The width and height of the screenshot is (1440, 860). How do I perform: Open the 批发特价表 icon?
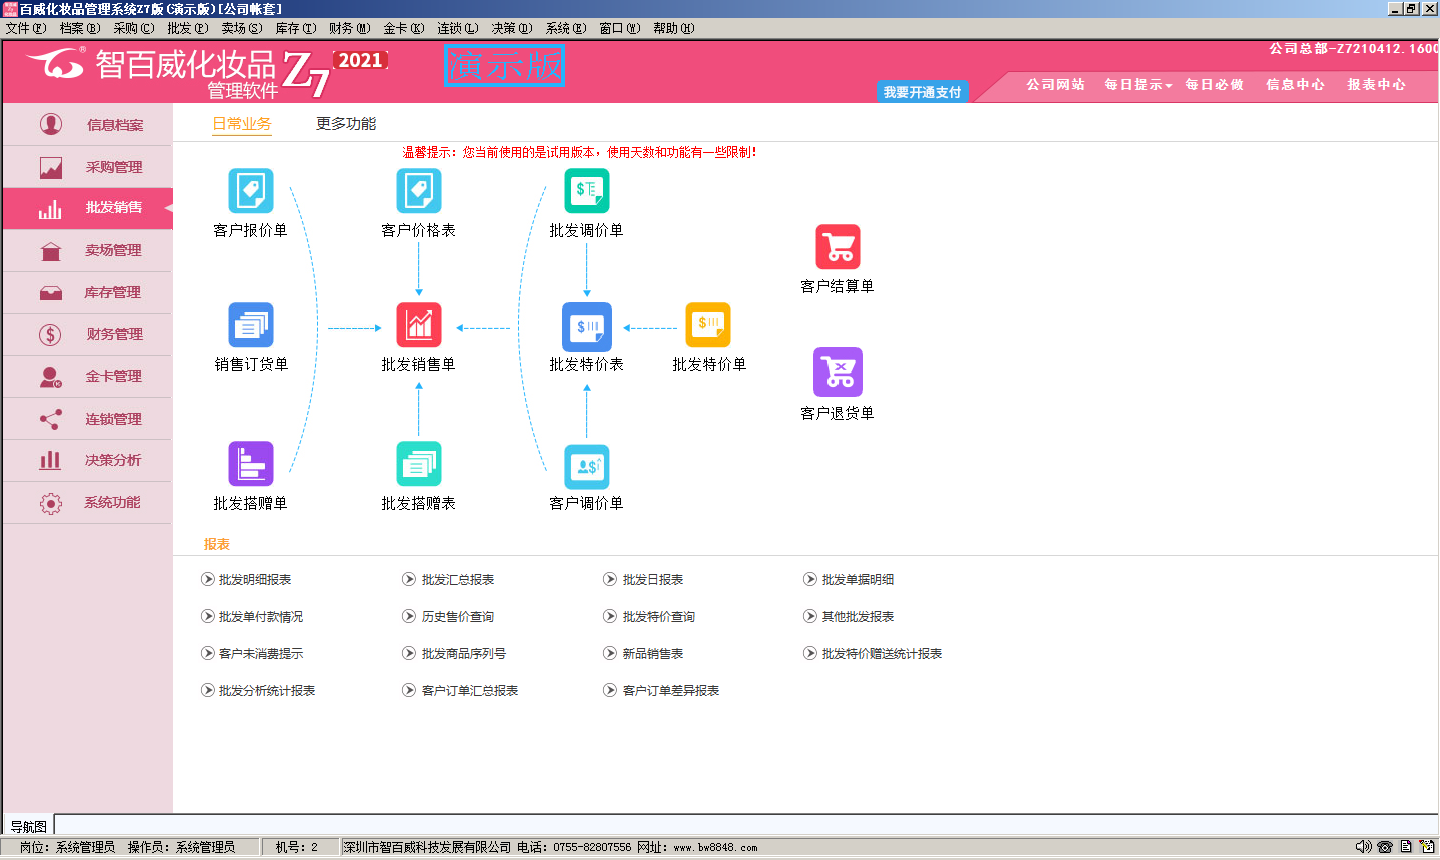[x=586, y=326]
